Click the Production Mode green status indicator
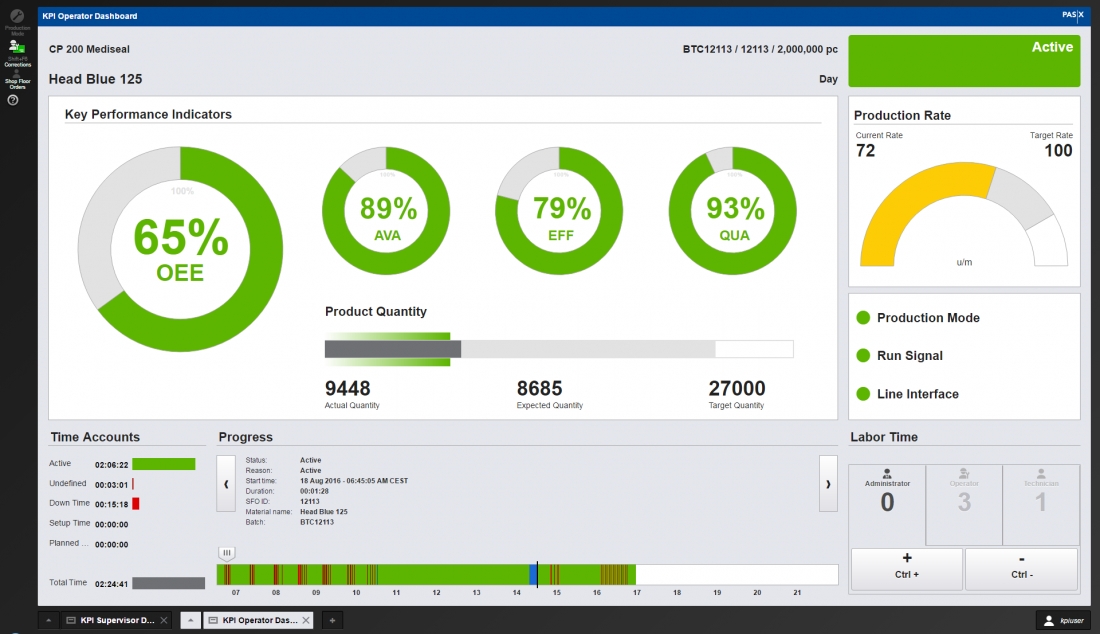This screenshot has width=1100, height=634. click(863, 318)
